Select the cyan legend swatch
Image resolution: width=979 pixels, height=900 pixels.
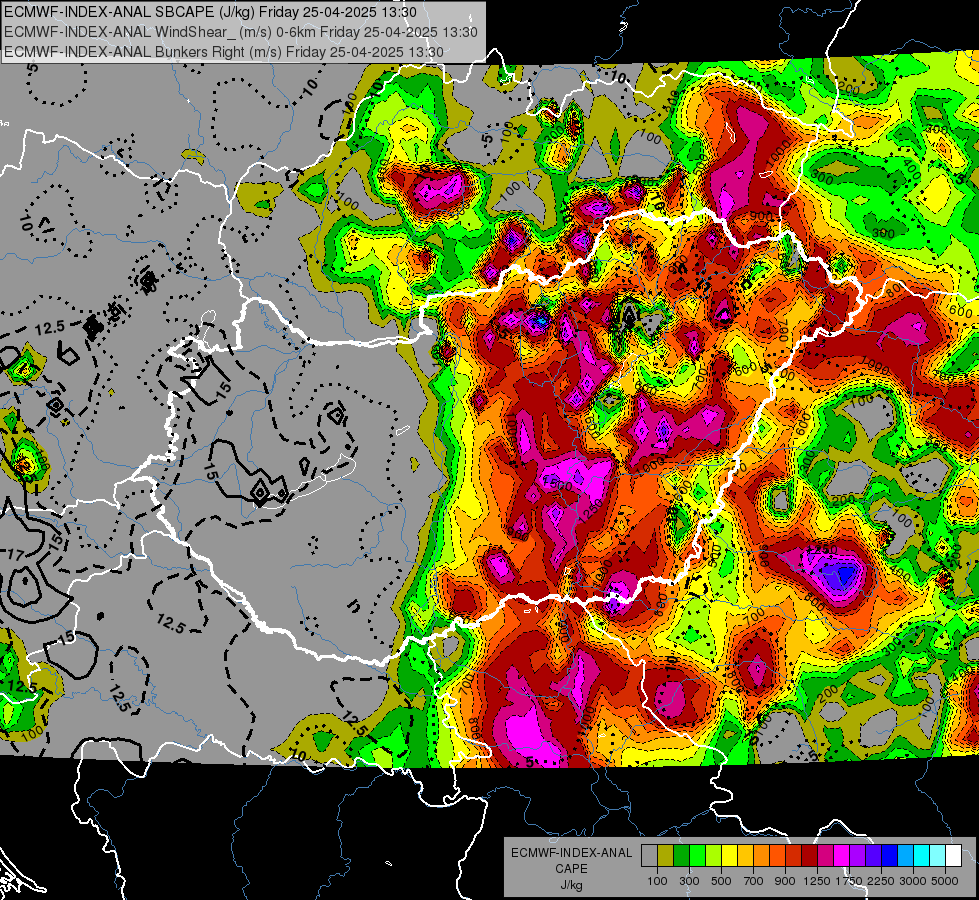click(x=922, y=856)
